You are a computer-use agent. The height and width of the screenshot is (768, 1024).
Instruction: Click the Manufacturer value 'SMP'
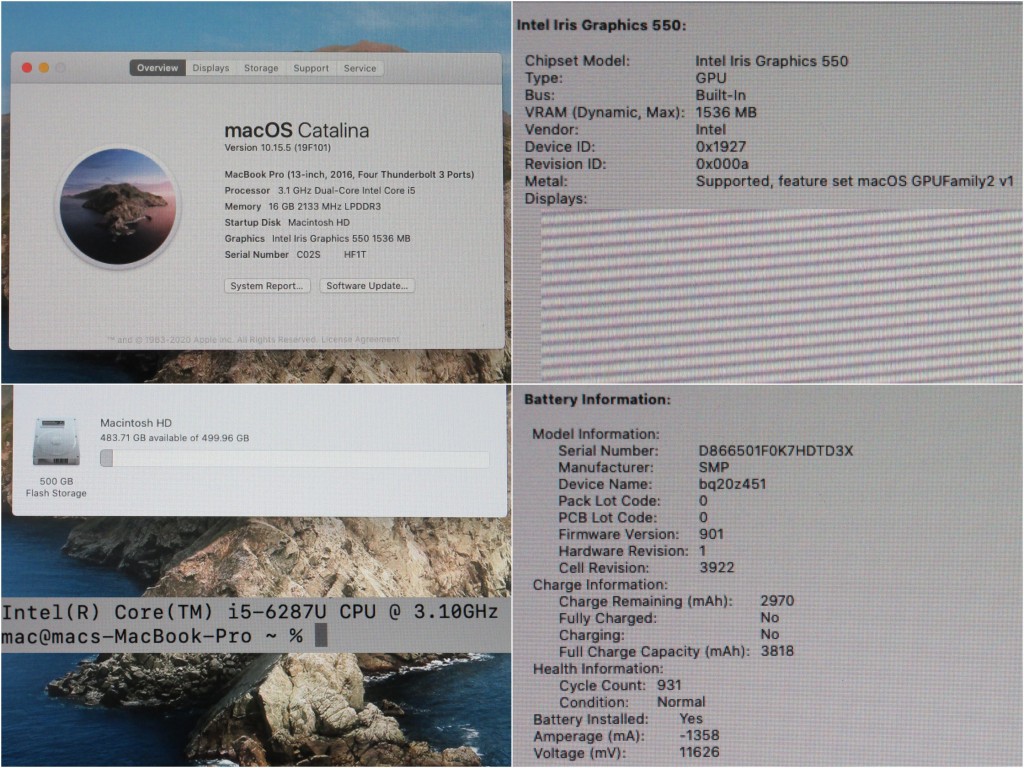pyautogui.click(x=714, y=468)
